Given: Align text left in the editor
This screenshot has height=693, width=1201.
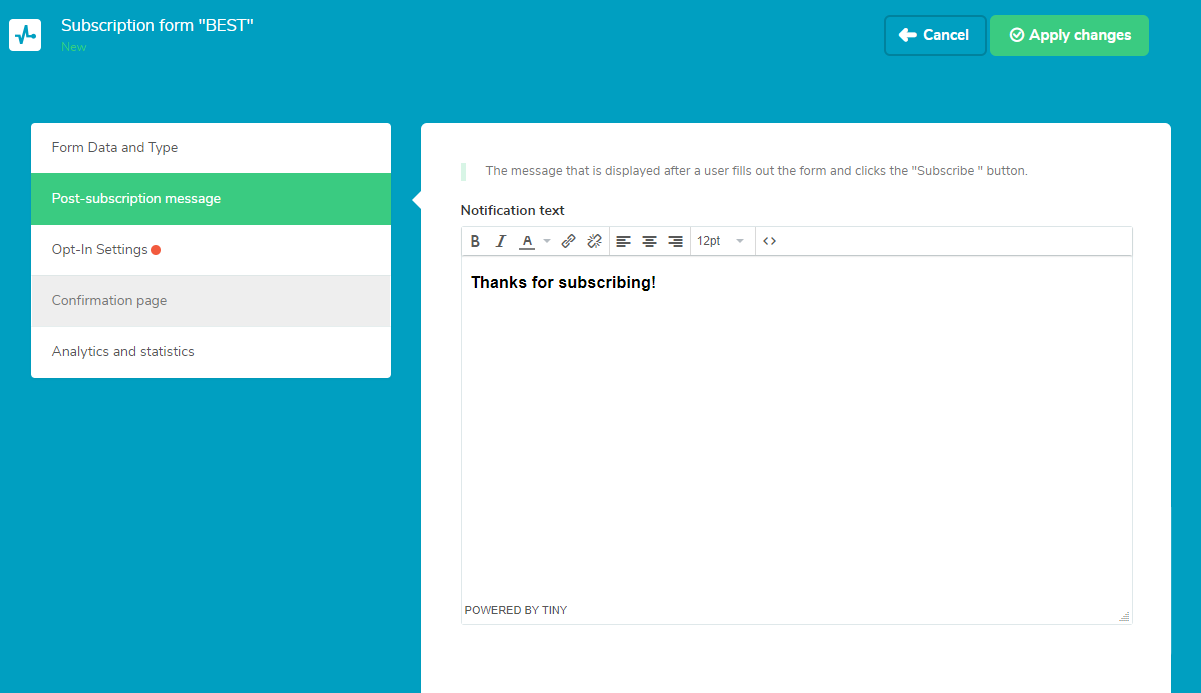Looking at the screenshot, I should coord(623,241).
